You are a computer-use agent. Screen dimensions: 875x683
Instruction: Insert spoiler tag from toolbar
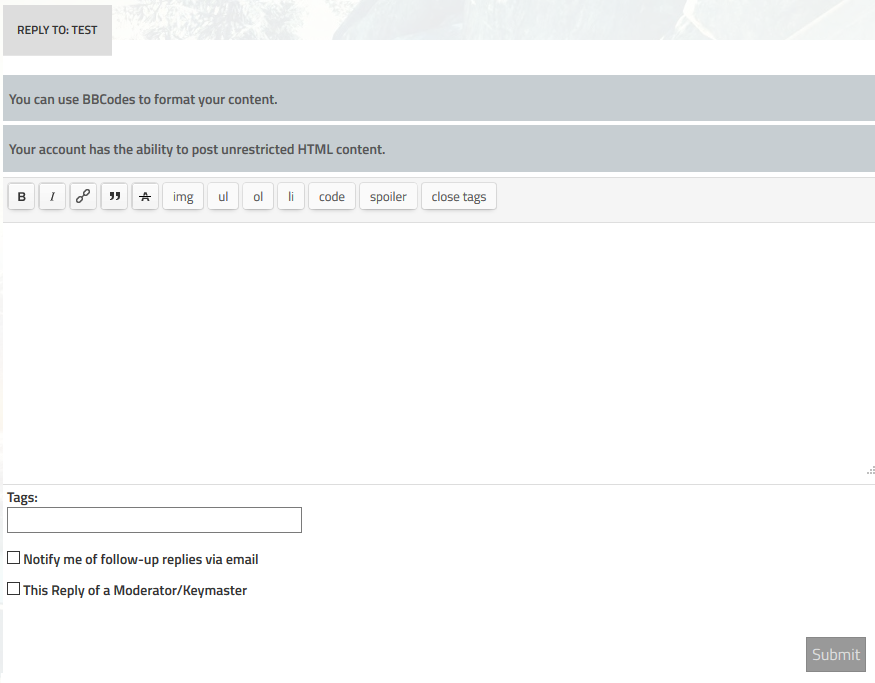point(388,197)
